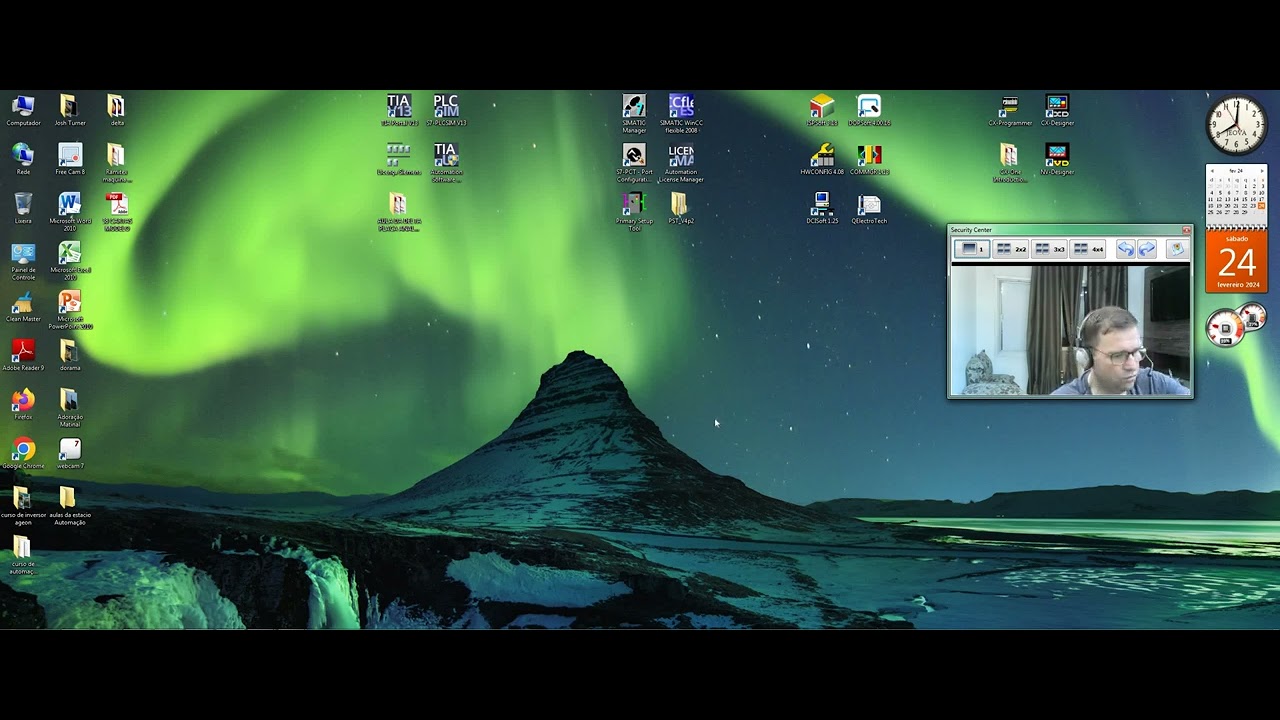Open the PDF document desktop file
The height and width of the screenshot is (720, 1280).
[x=117, y=211]
